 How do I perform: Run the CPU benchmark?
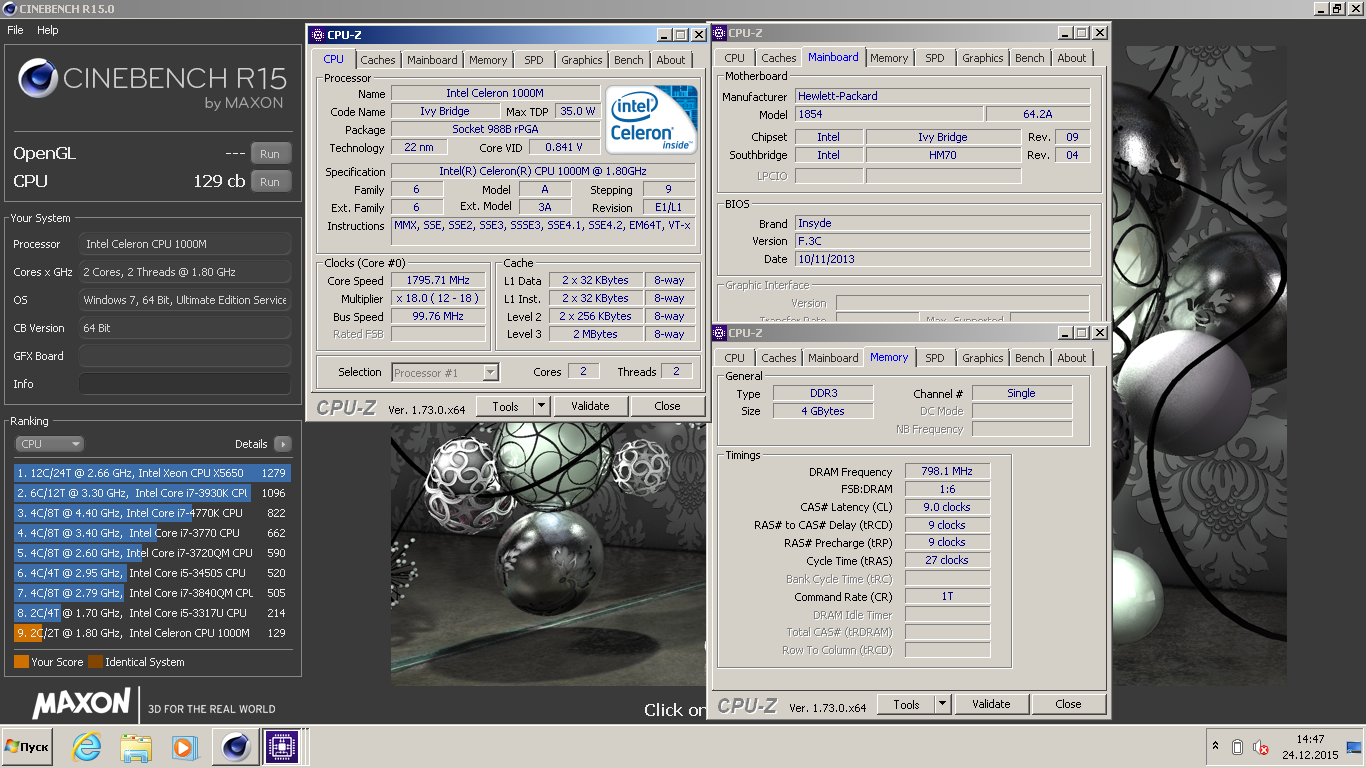coord(270,182)
